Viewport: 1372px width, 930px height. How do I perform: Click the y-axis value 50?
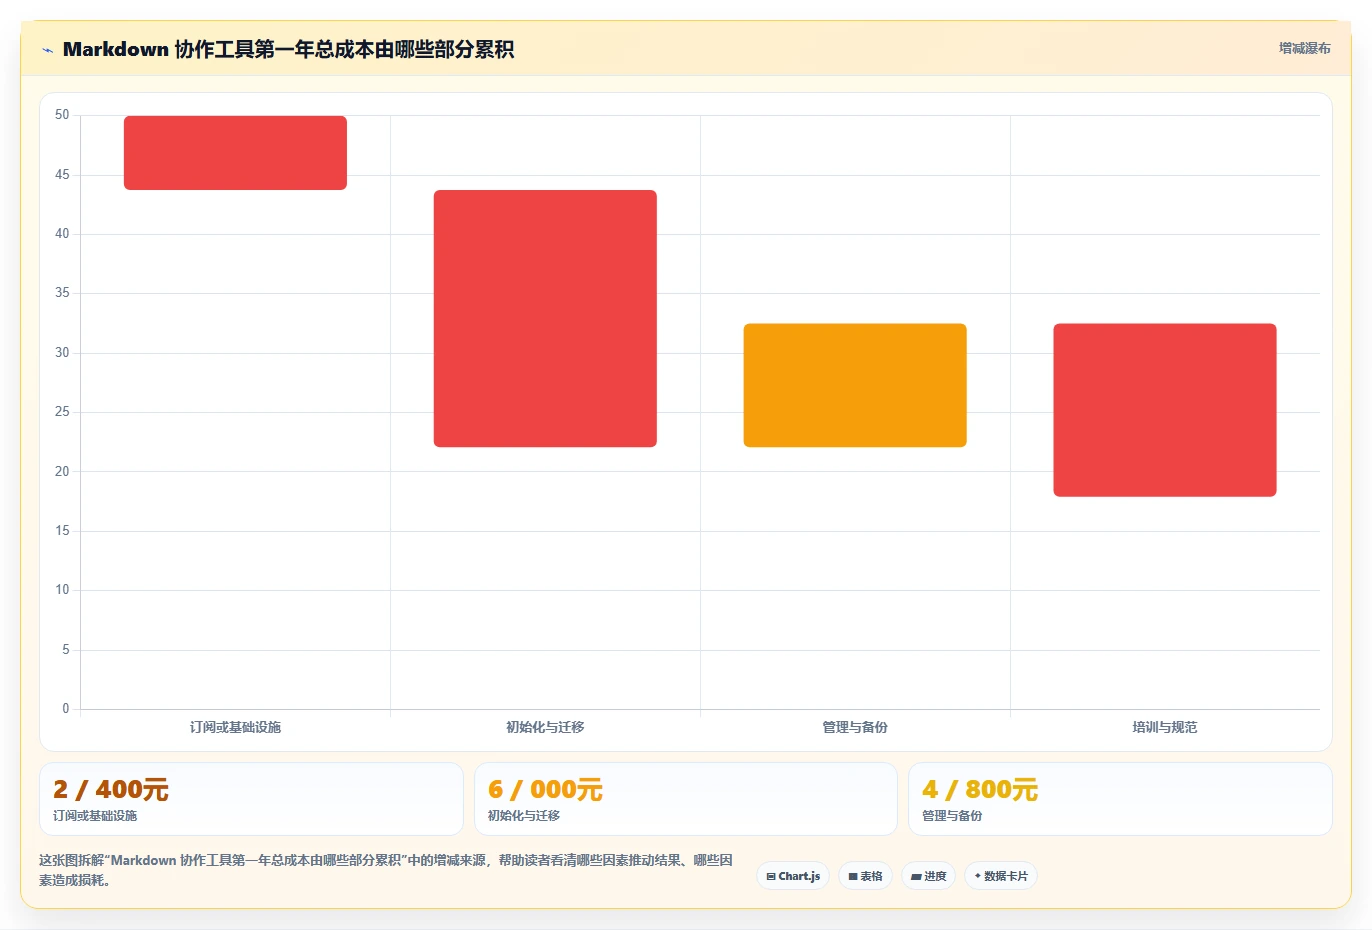pyautogui.click(x=62, y=115)
